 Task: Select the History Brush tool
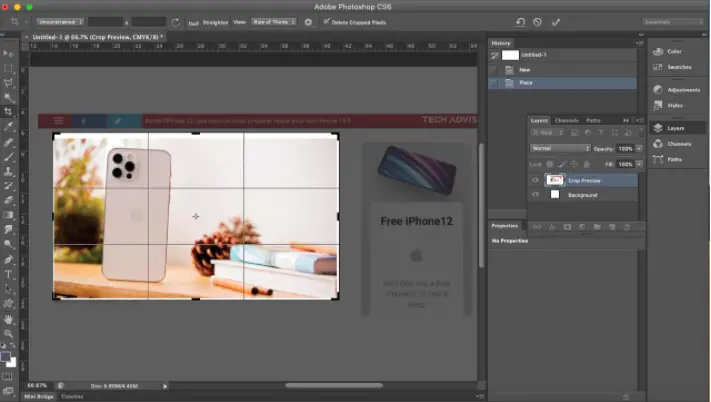tap(8, 186)
